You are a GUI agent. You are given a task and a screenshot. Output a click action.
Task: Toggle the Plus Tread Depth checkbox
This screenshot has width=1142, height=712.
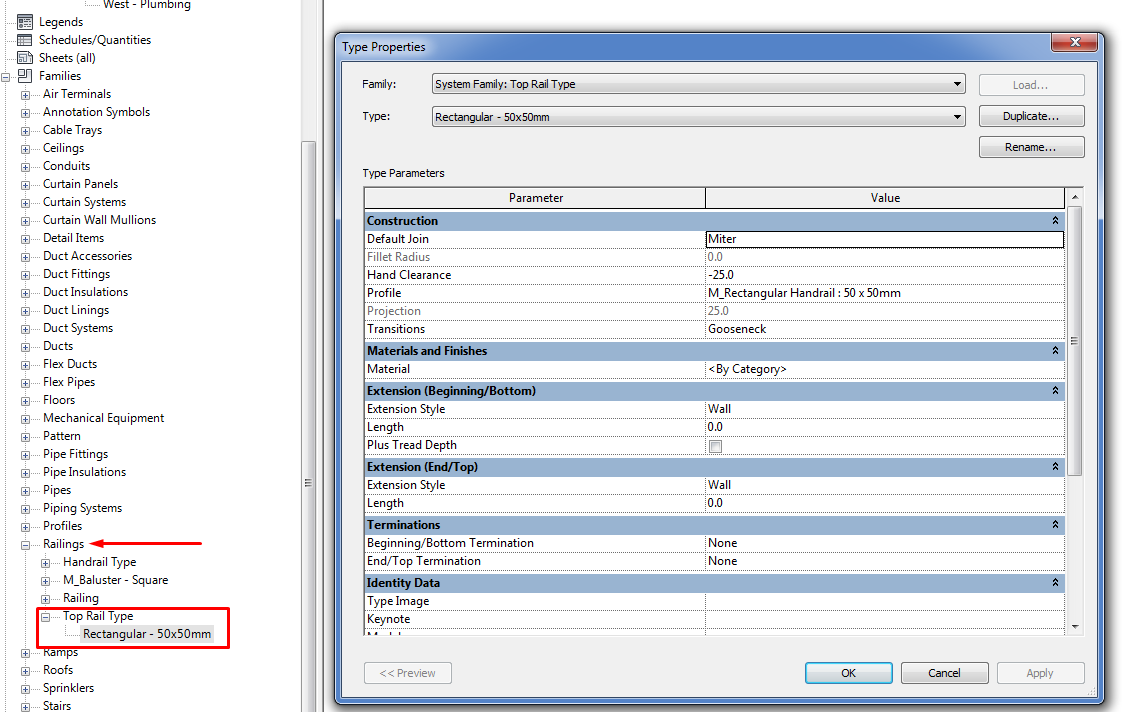coord(716,446)
